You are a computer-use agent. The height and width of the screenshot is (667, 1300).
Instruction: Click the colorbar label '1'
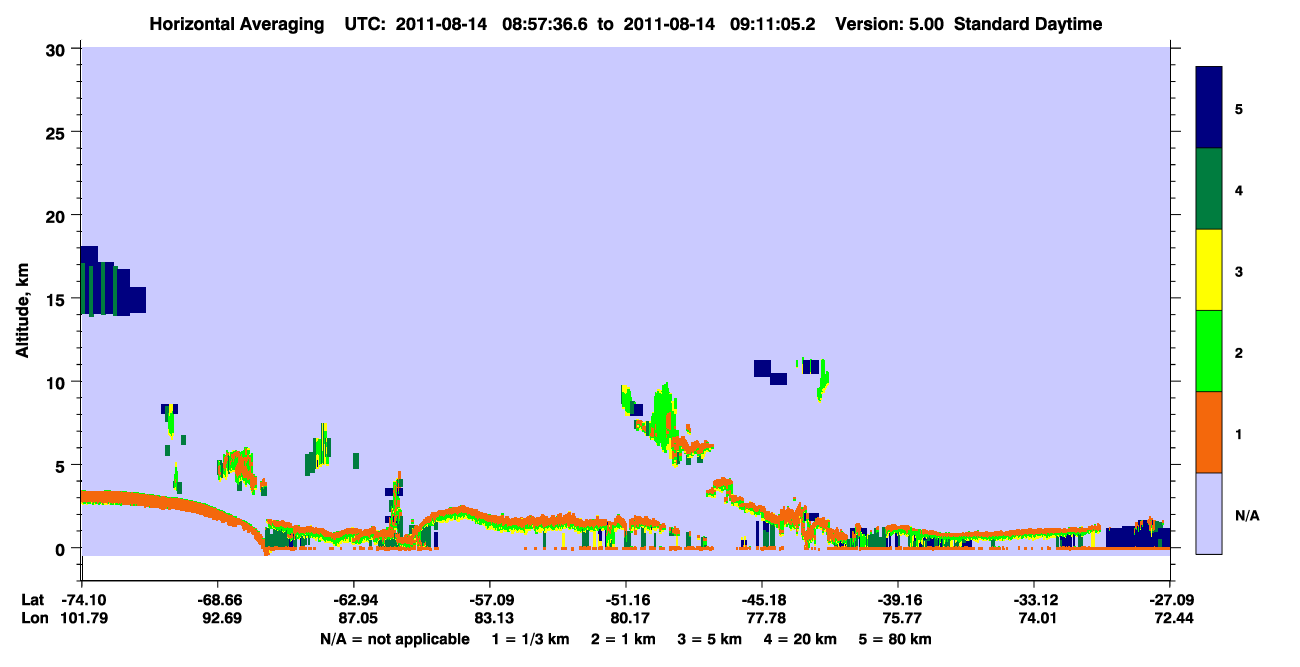1240,434
